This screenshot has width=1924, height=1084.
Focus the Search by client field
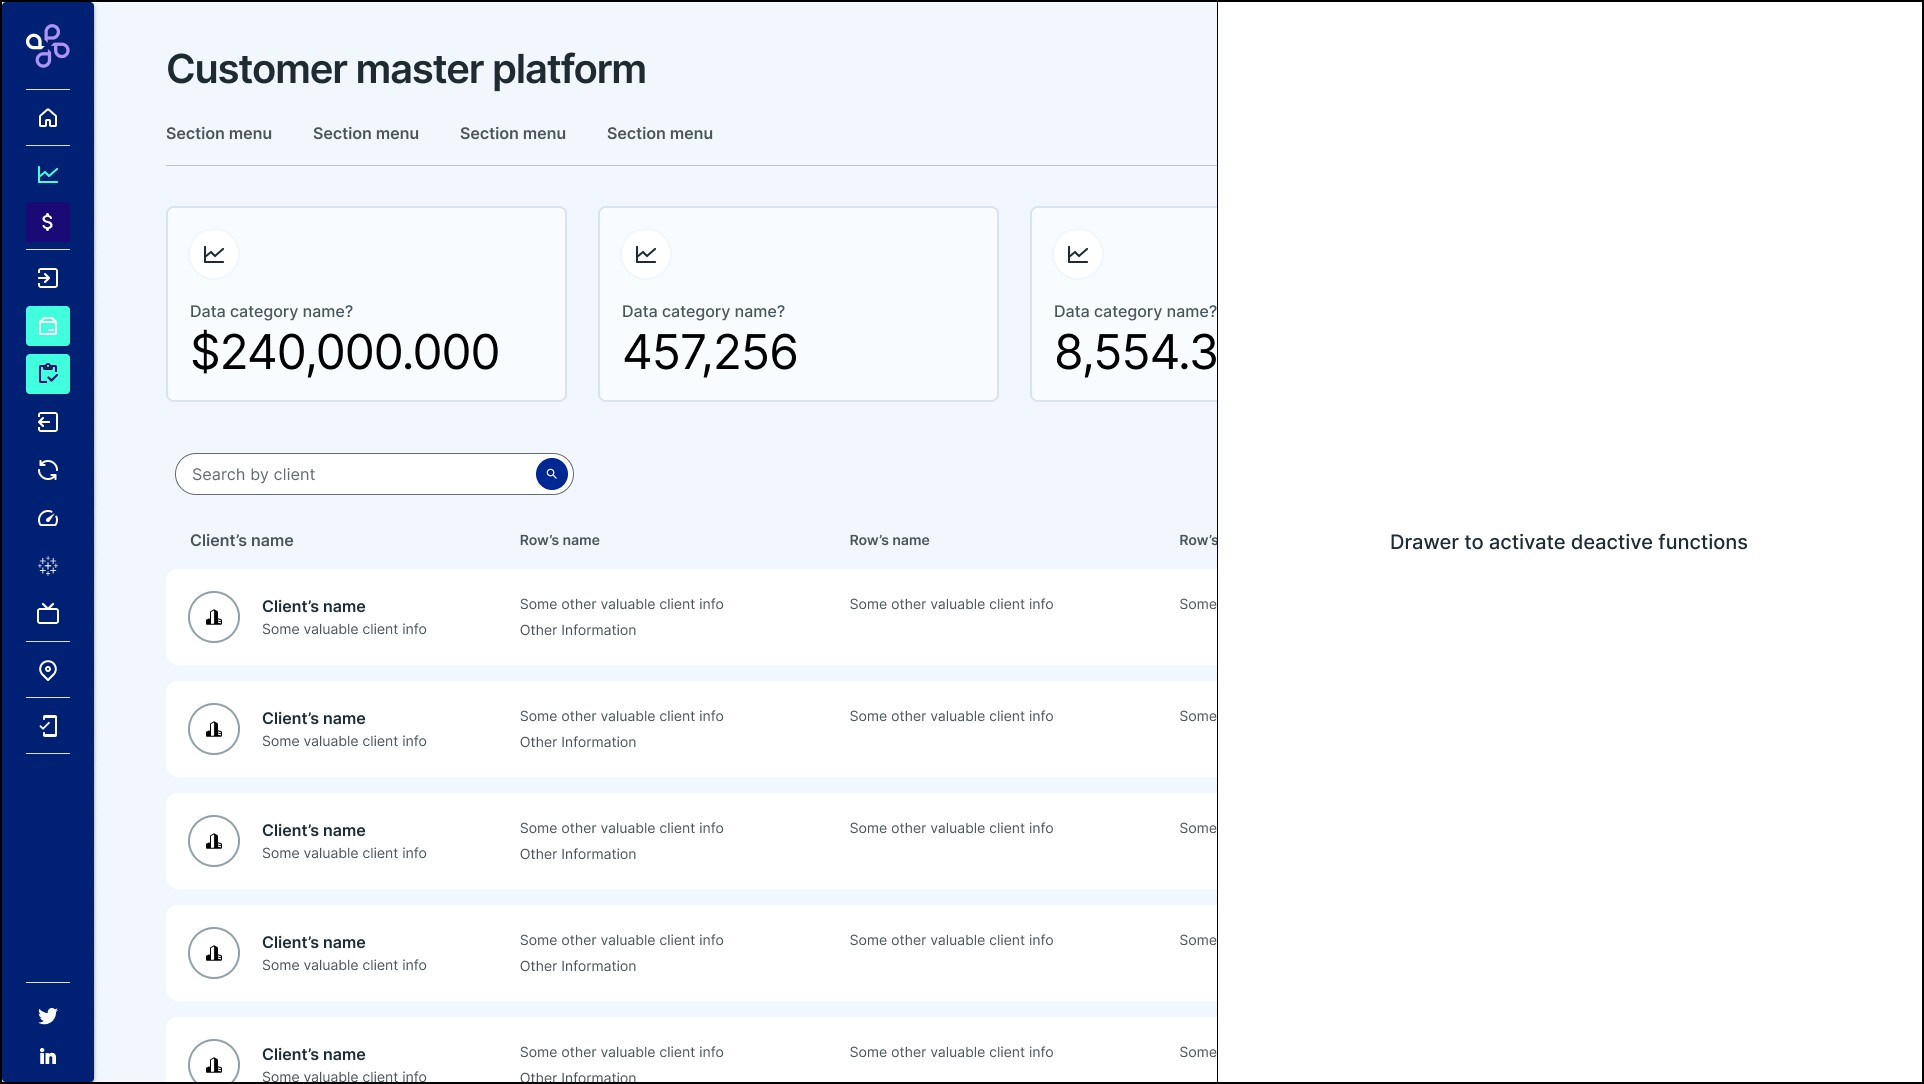374,474
